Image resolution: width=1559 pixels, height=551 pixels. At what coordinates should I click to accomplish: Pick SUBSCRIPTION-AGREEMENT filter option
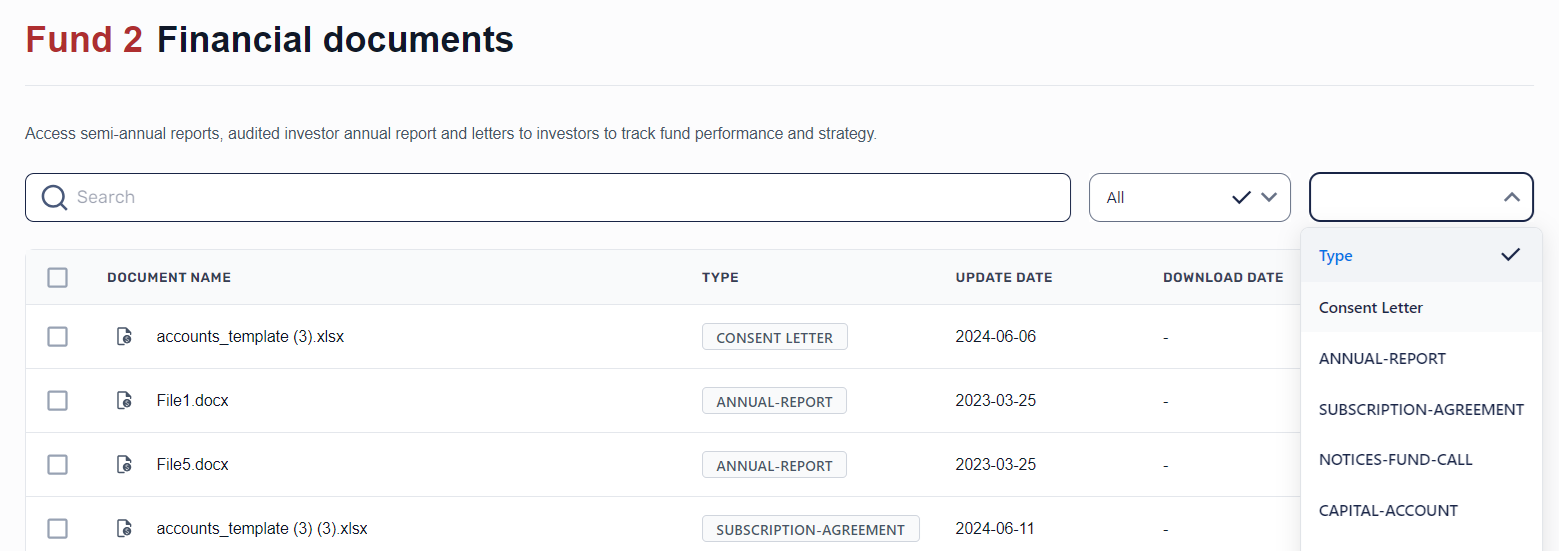pos(1421,410)
